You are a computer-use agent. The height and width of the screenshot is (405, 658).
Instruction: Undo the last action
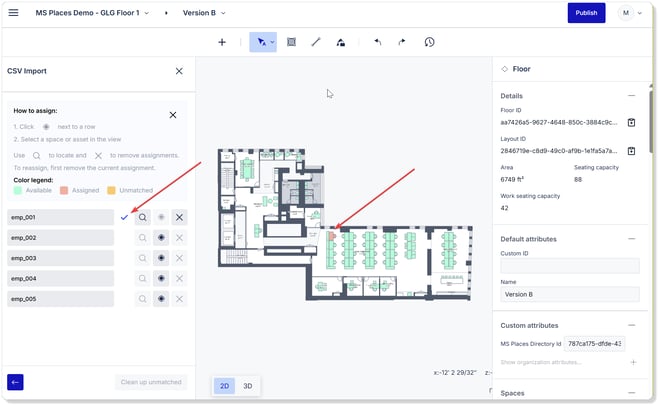coord(377,42)
